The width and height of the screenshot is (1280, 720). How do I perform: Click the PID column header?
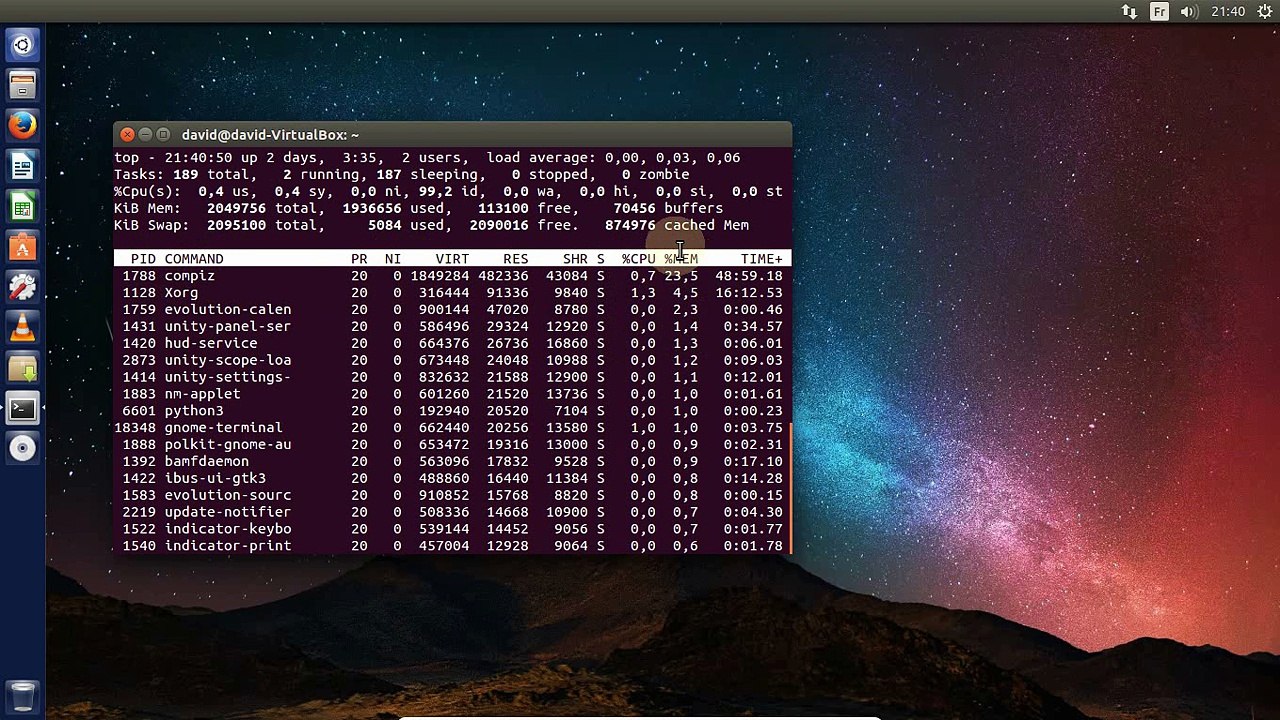[143, 259]
